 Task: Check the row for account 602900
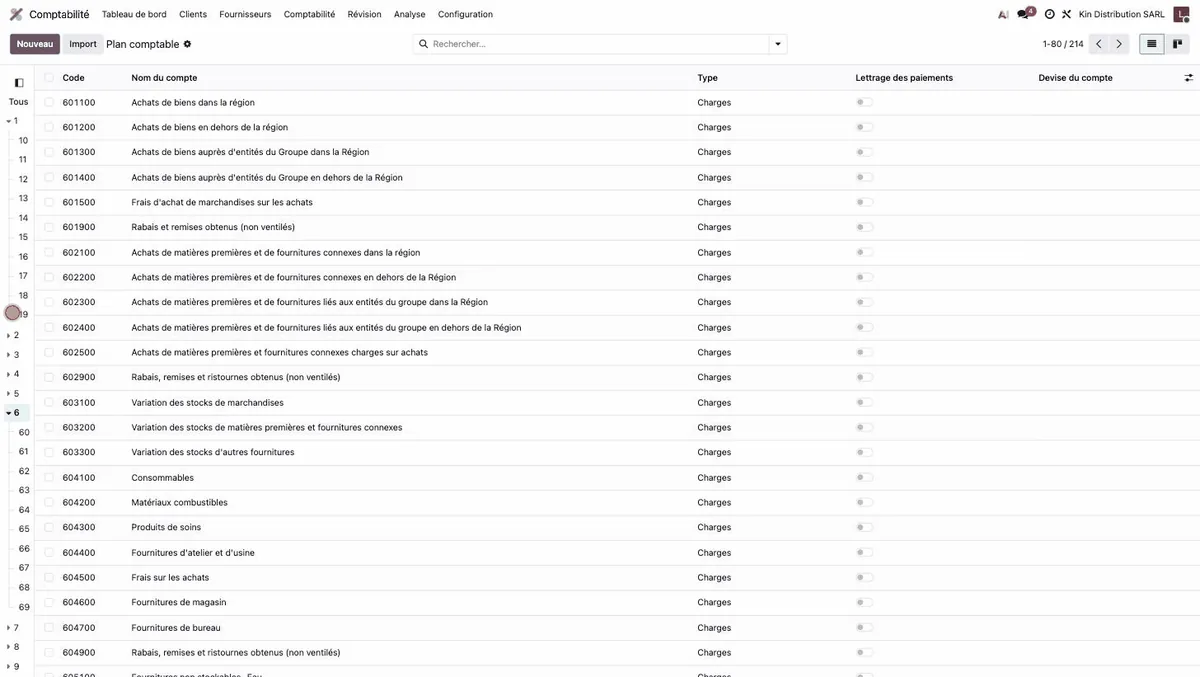(49, 377)
